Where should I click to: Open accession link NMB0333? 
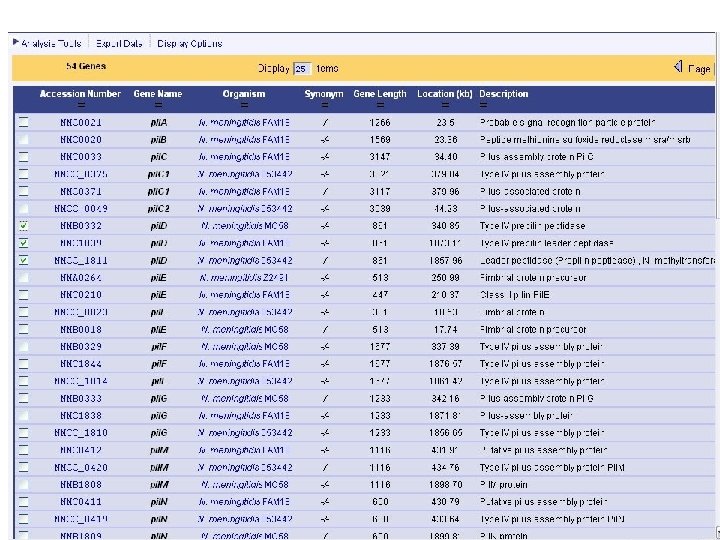[81, 399]
